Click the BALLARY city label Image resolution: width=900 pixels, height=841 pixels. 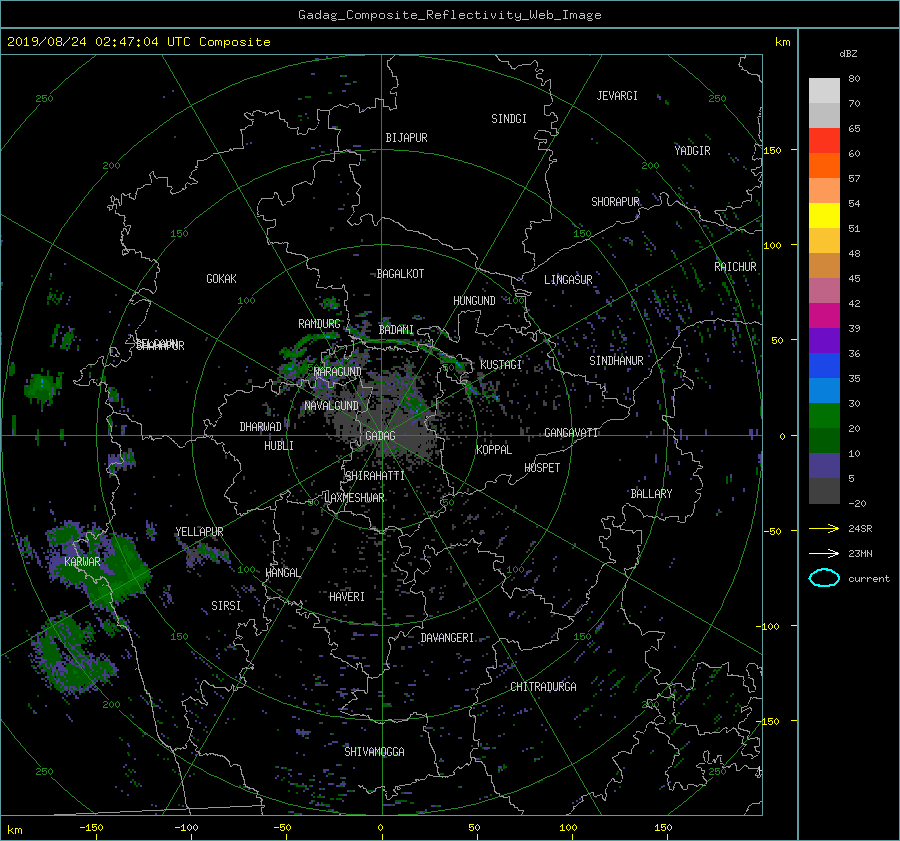[x=651, y=494]
